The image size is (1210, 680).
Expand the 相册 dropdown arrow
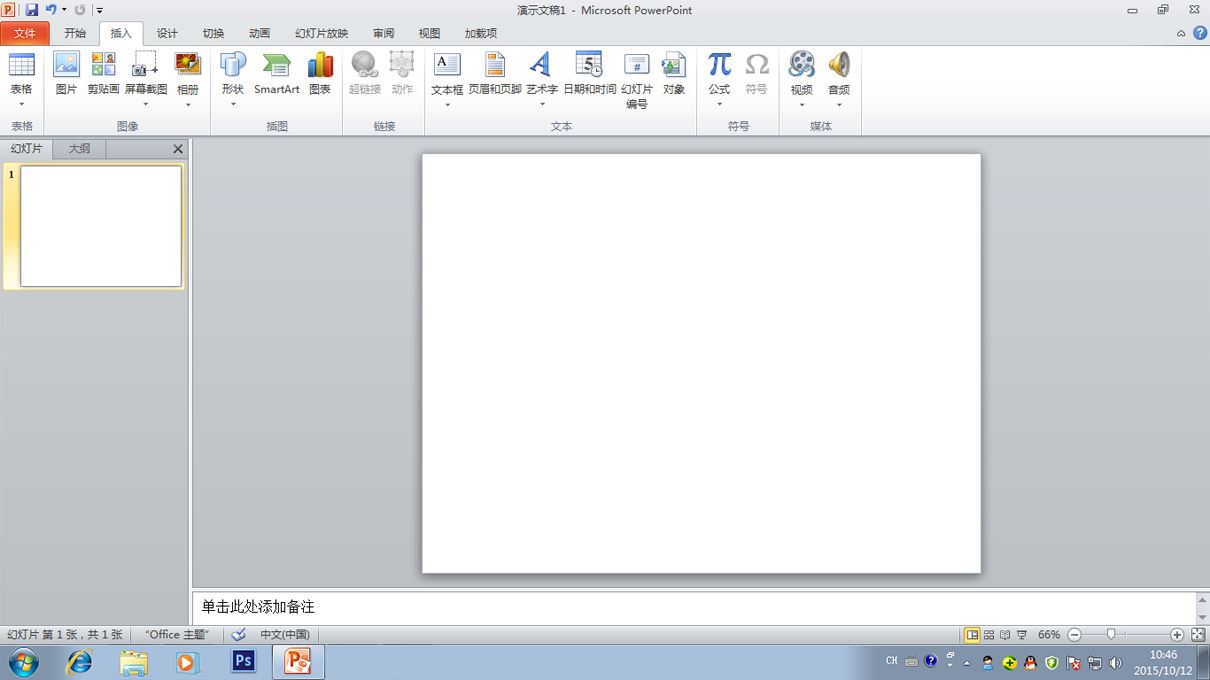point(188,104)
